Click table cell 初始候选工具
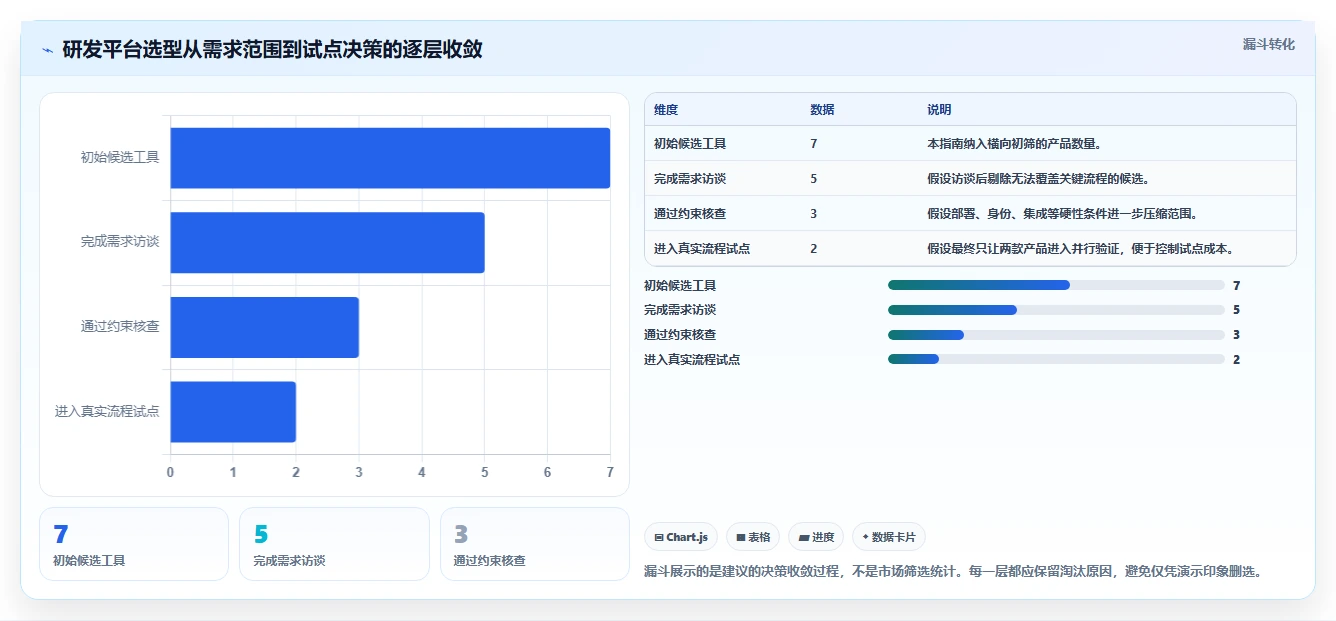1336x621 pixels. coord(690,144)
